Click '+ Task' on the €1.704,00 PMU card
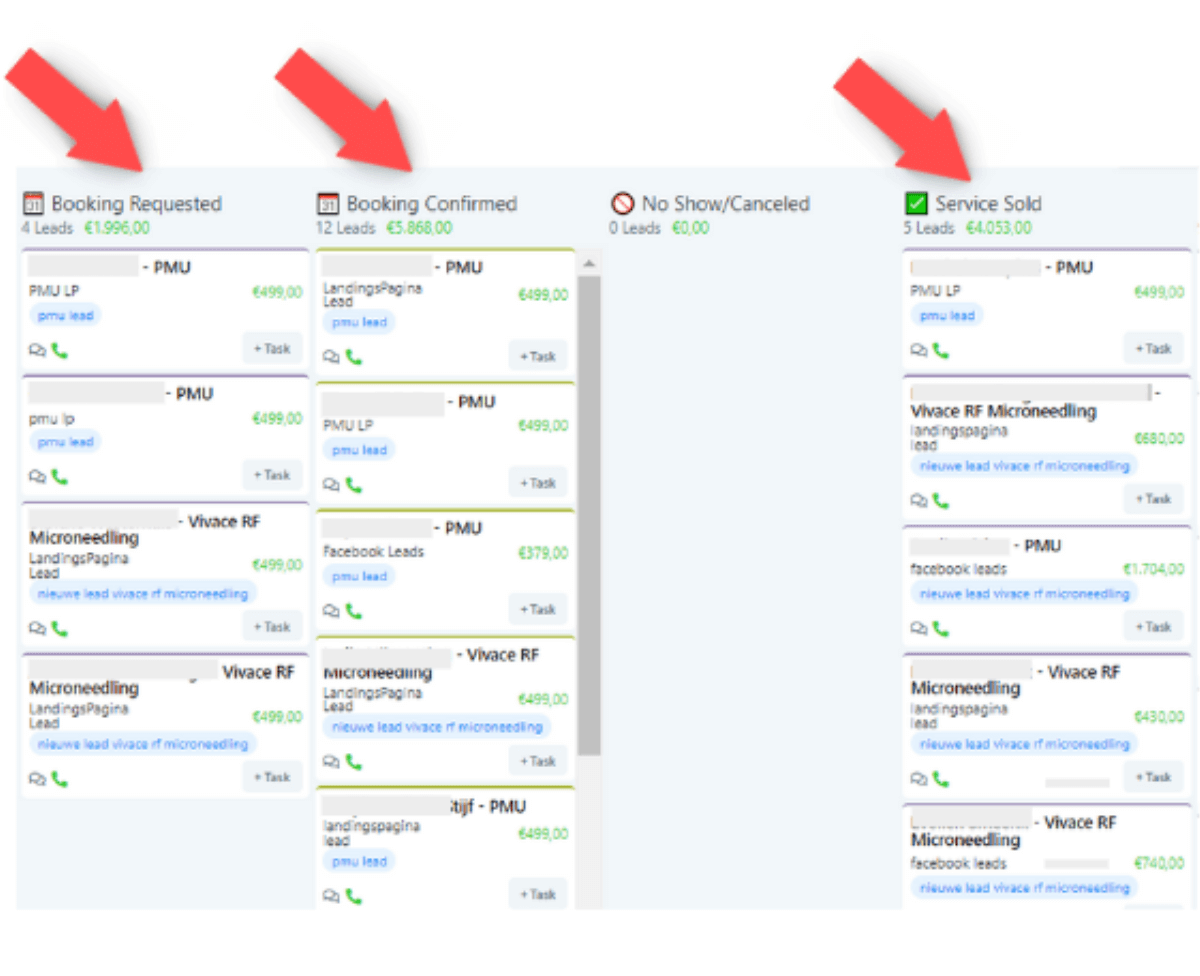 (x=1153, y=627)
